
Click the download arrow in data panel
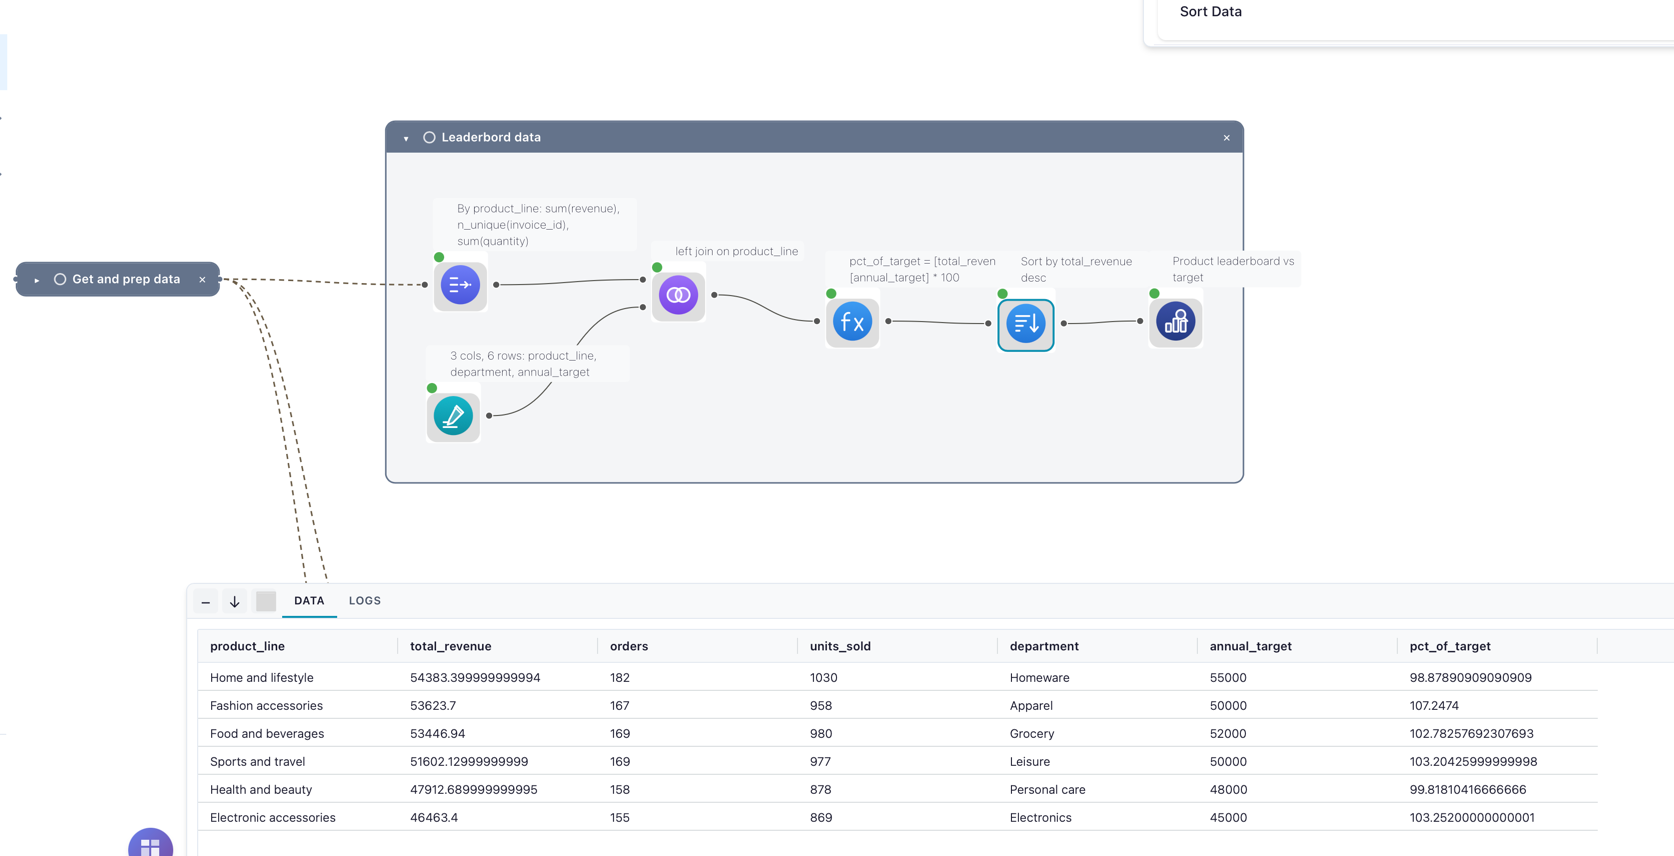(235, 601)
